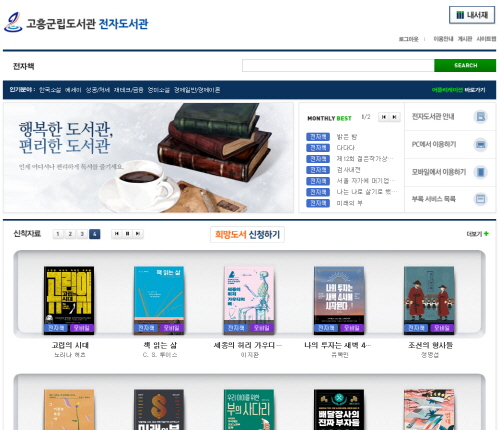Go to the previous Monthly Best page
Viewport: 500px width, 430px height.
384,117
